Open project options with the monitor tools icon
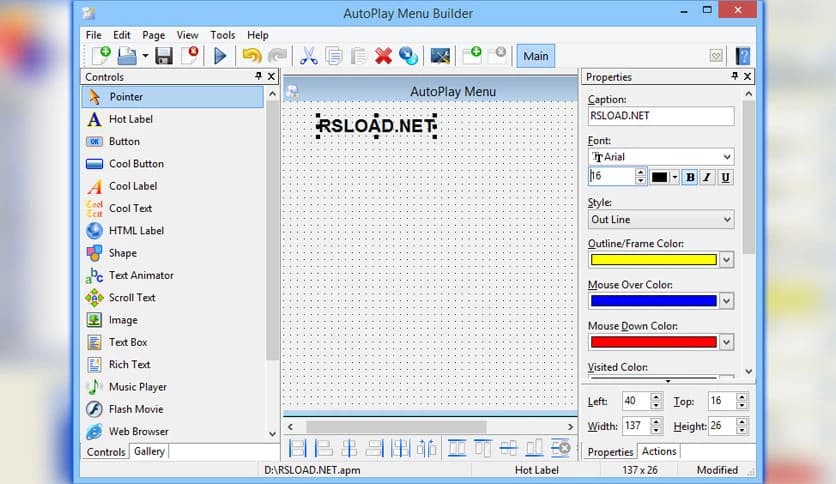 440,55
